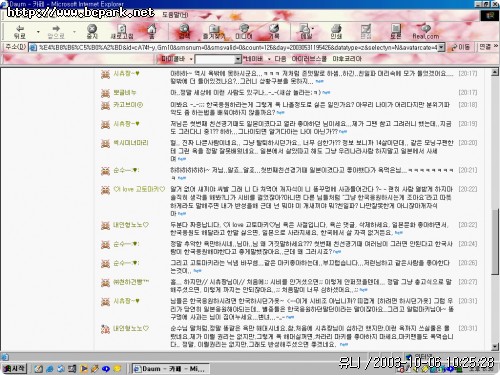
Task: Click the avatar icon of the 20:27 comment
Action: pyautogui.click(x=105, y=283)
